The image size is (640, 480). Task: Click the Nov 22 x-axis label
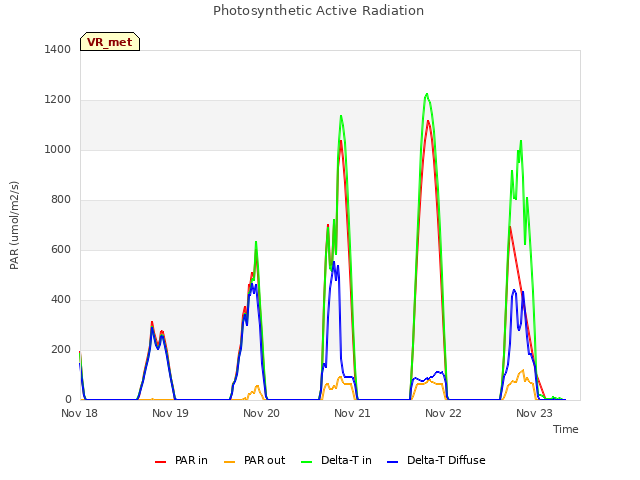[x=443, y=413]
